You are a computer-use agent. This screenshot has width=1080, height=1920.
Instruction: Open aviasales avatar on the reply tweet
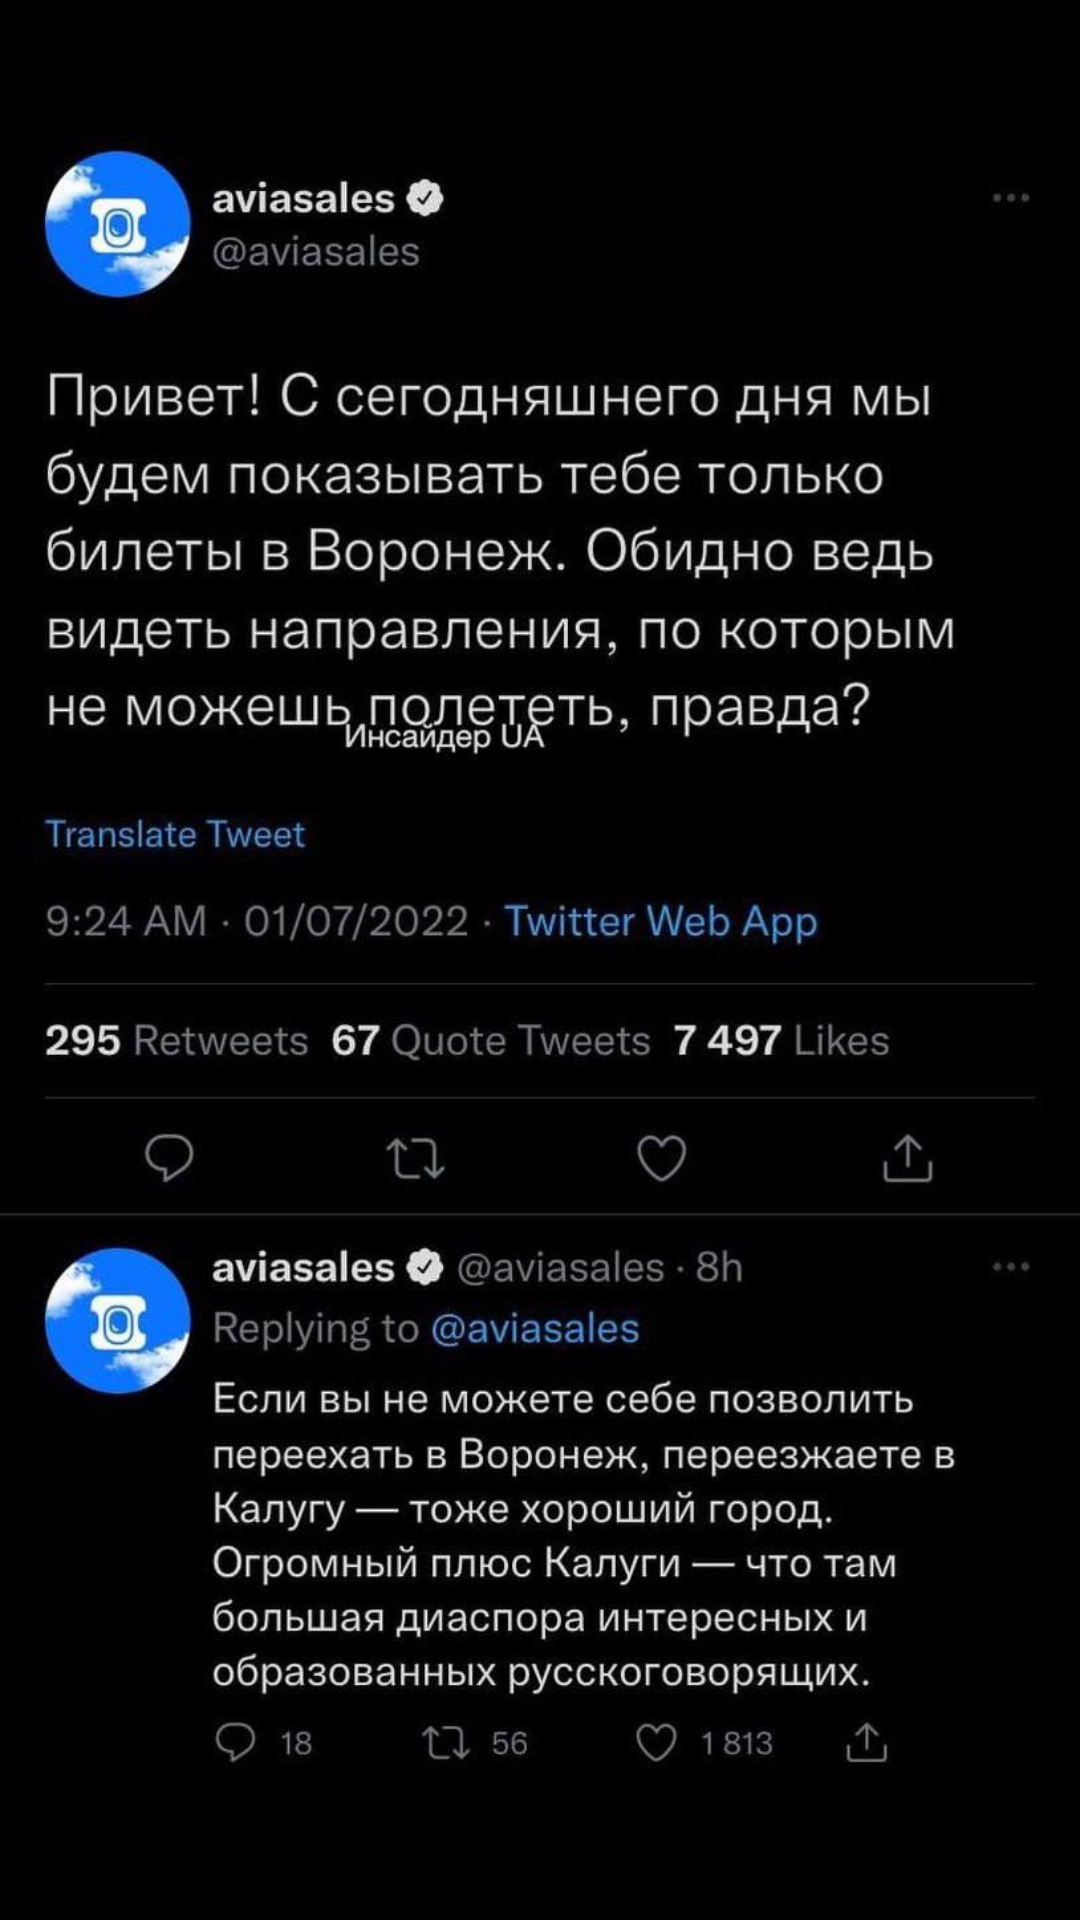[118, 1320]
